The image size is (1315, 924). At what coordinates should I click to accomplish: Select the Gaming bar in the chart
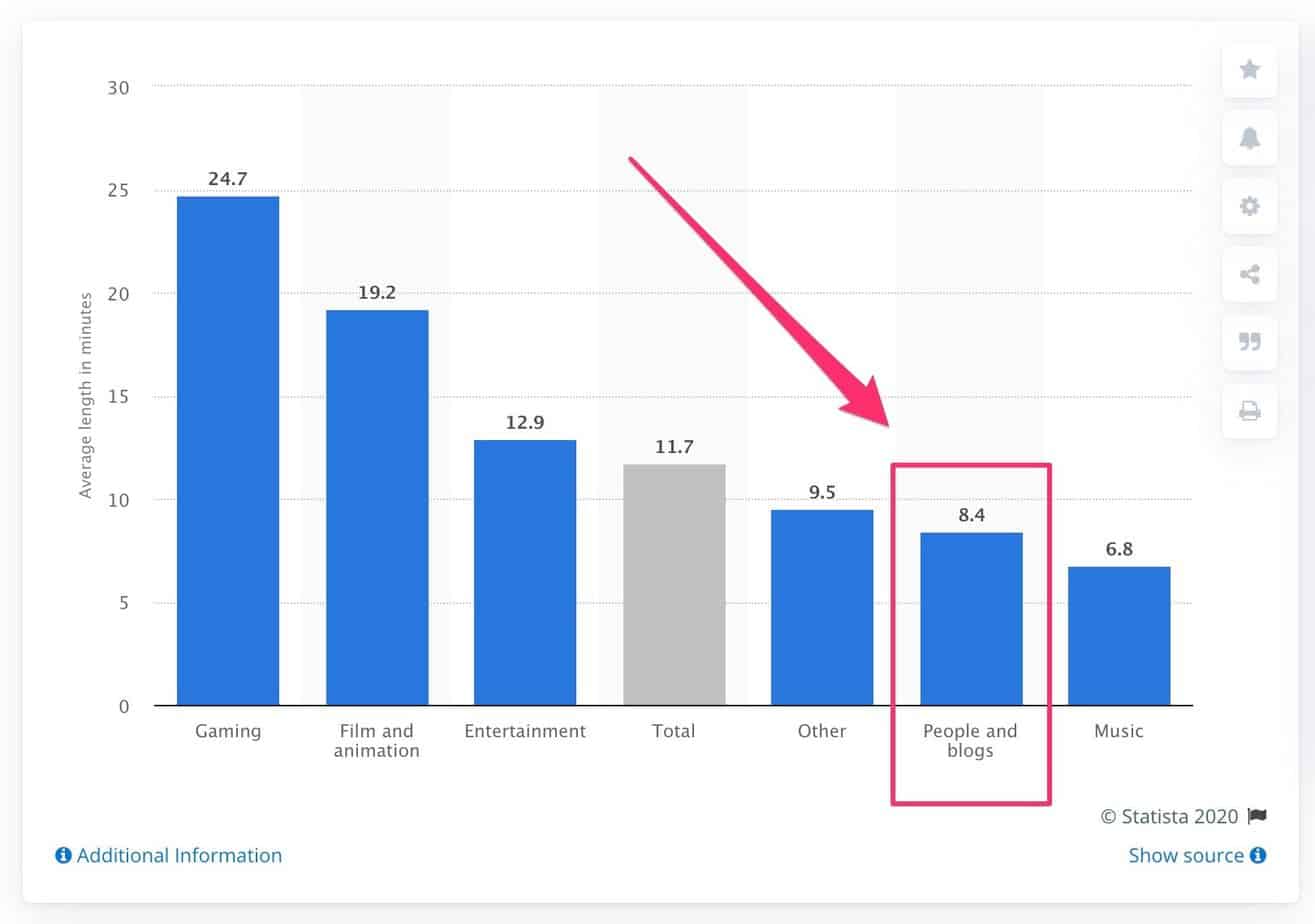tap(227, 450)
